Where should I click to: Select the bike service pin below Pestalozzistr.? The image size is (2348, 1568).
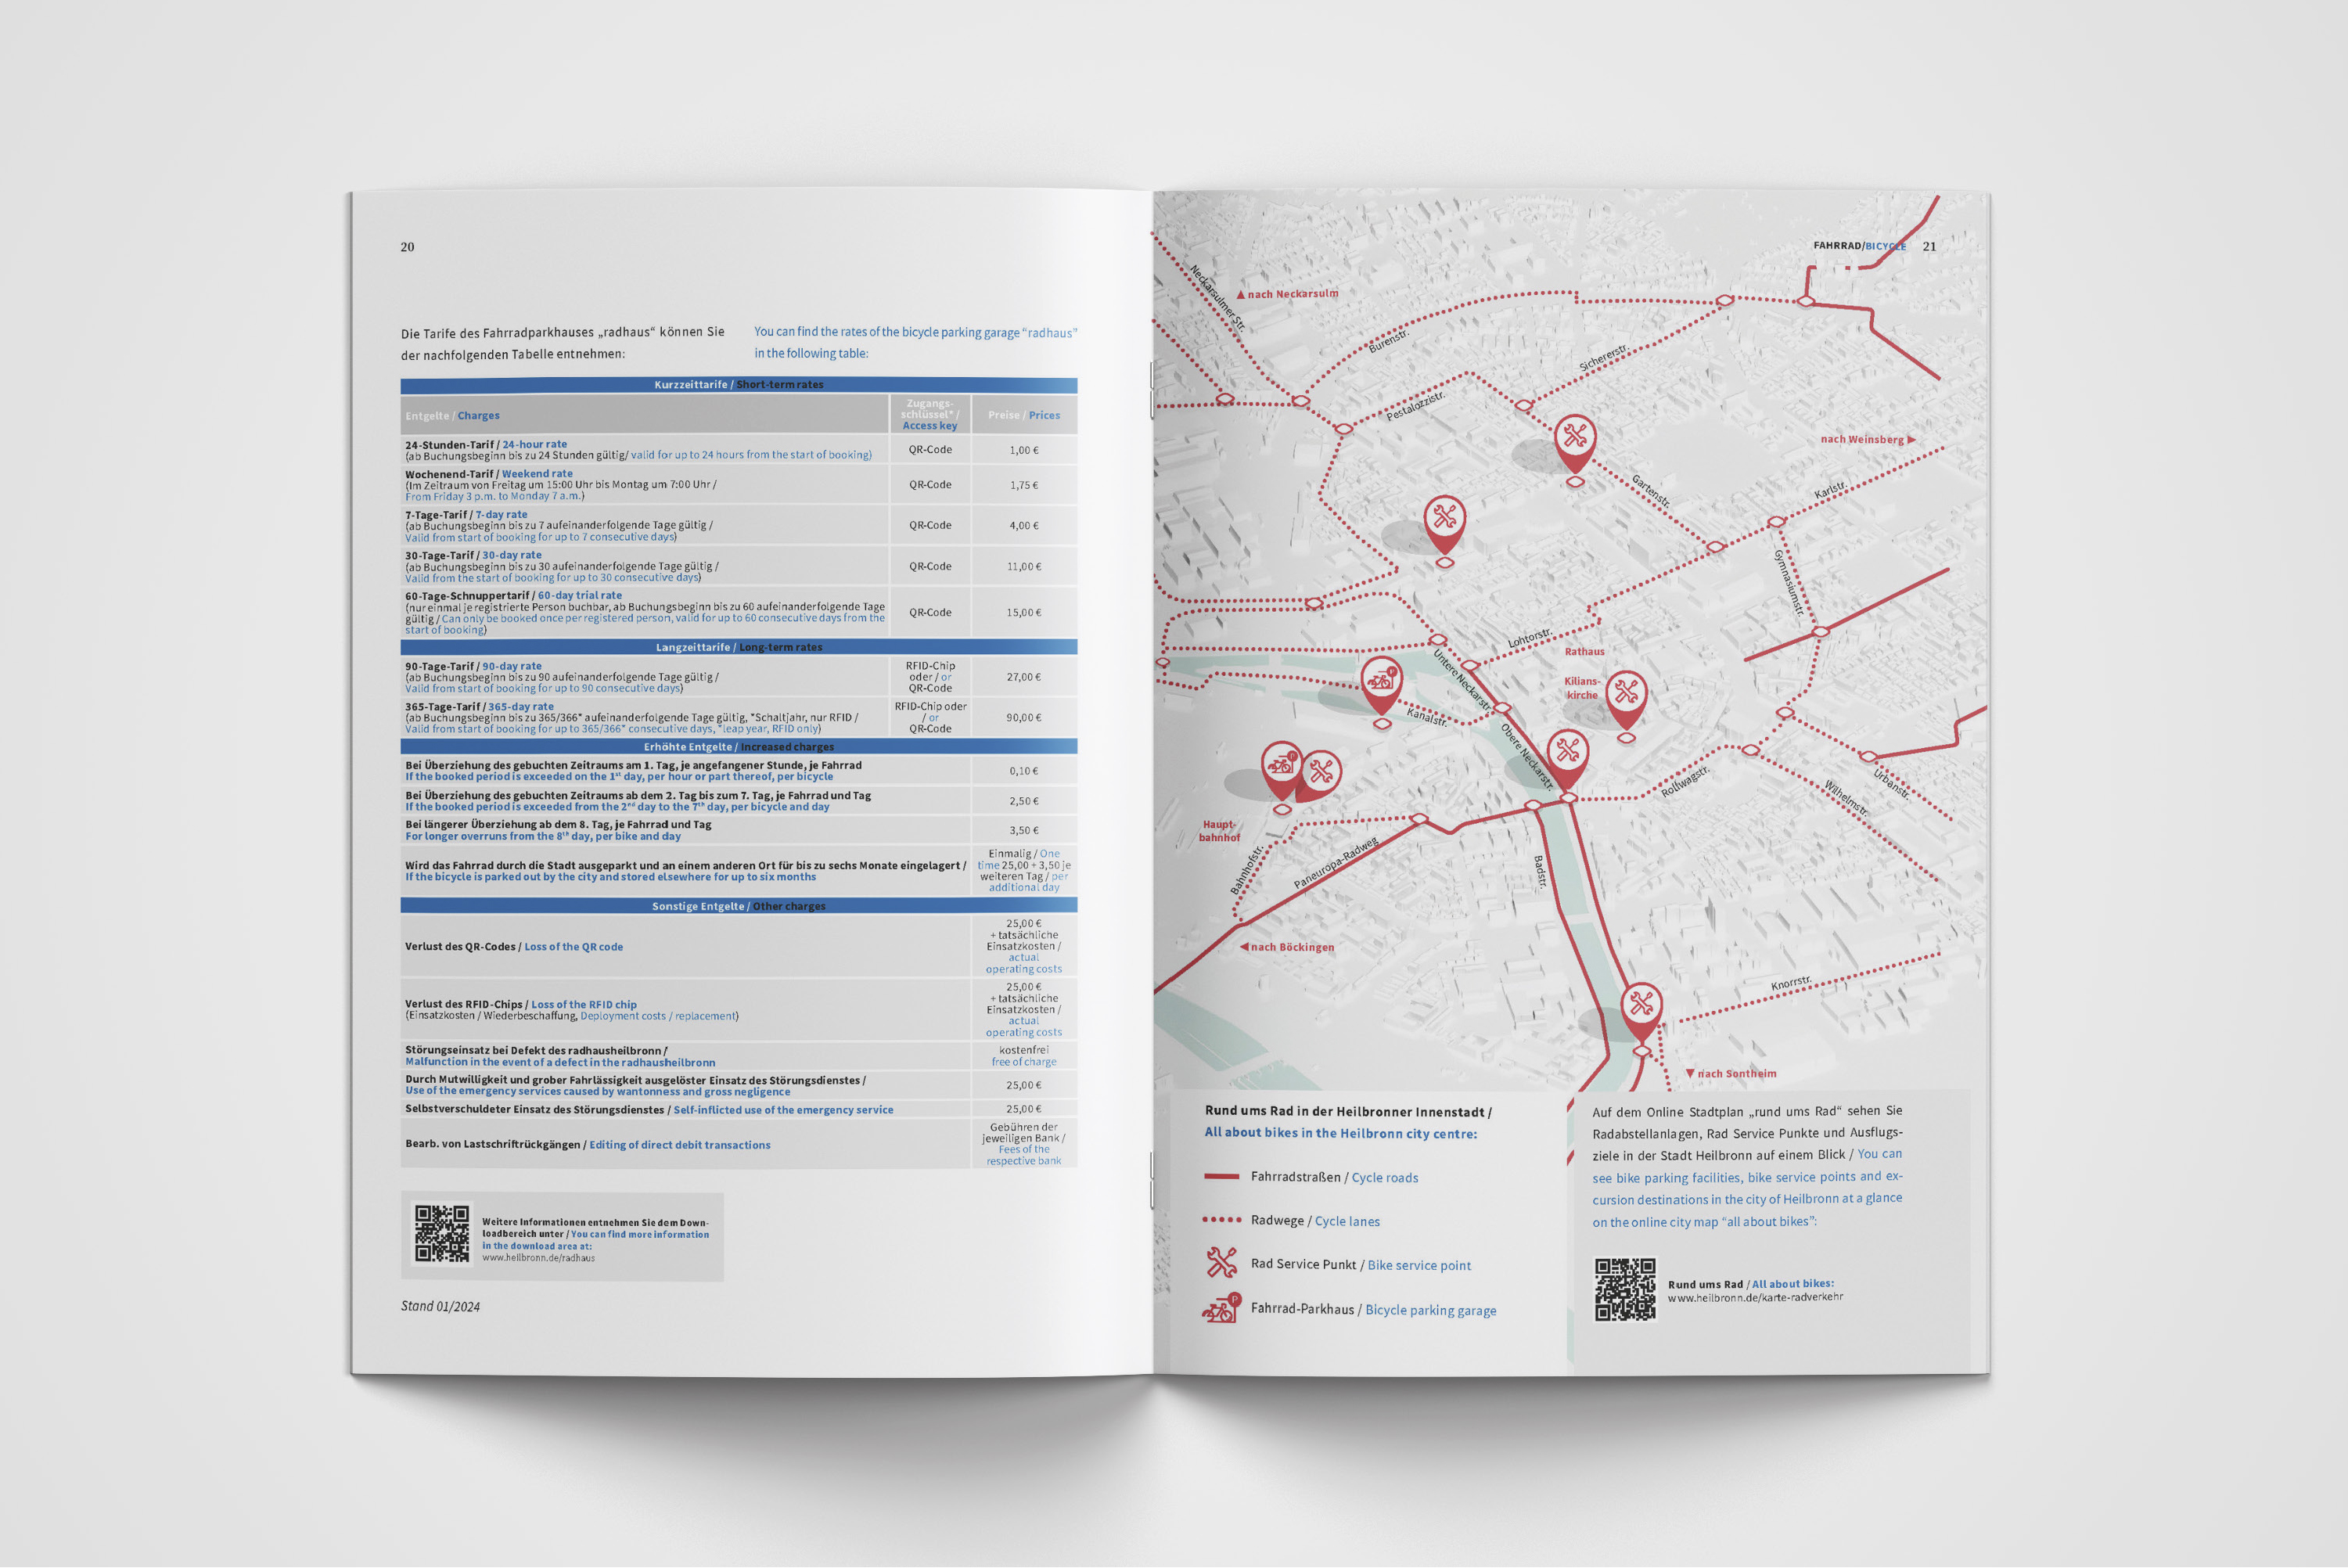point(1445,518)
